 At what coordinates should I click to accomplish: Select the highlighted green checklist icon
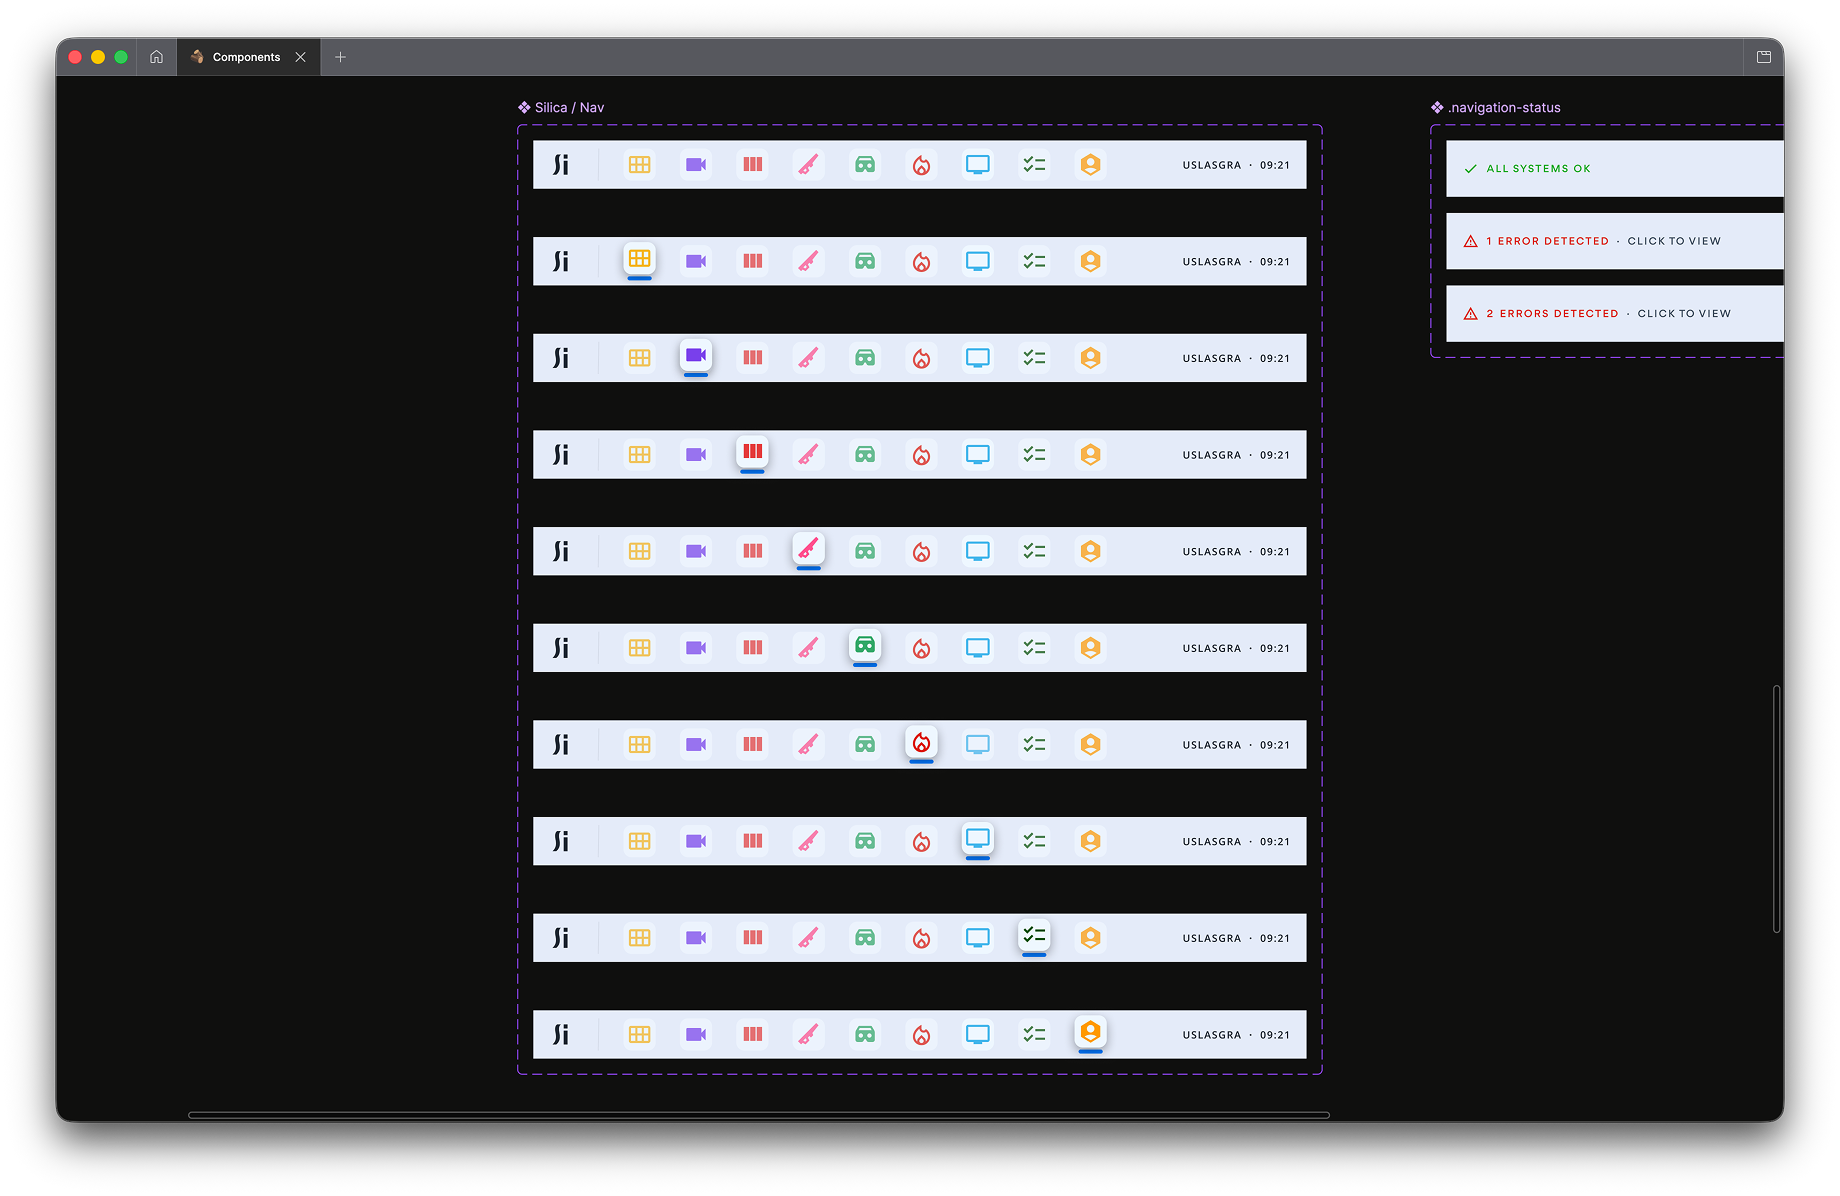pyautogui.click(x=1035, y=936)
